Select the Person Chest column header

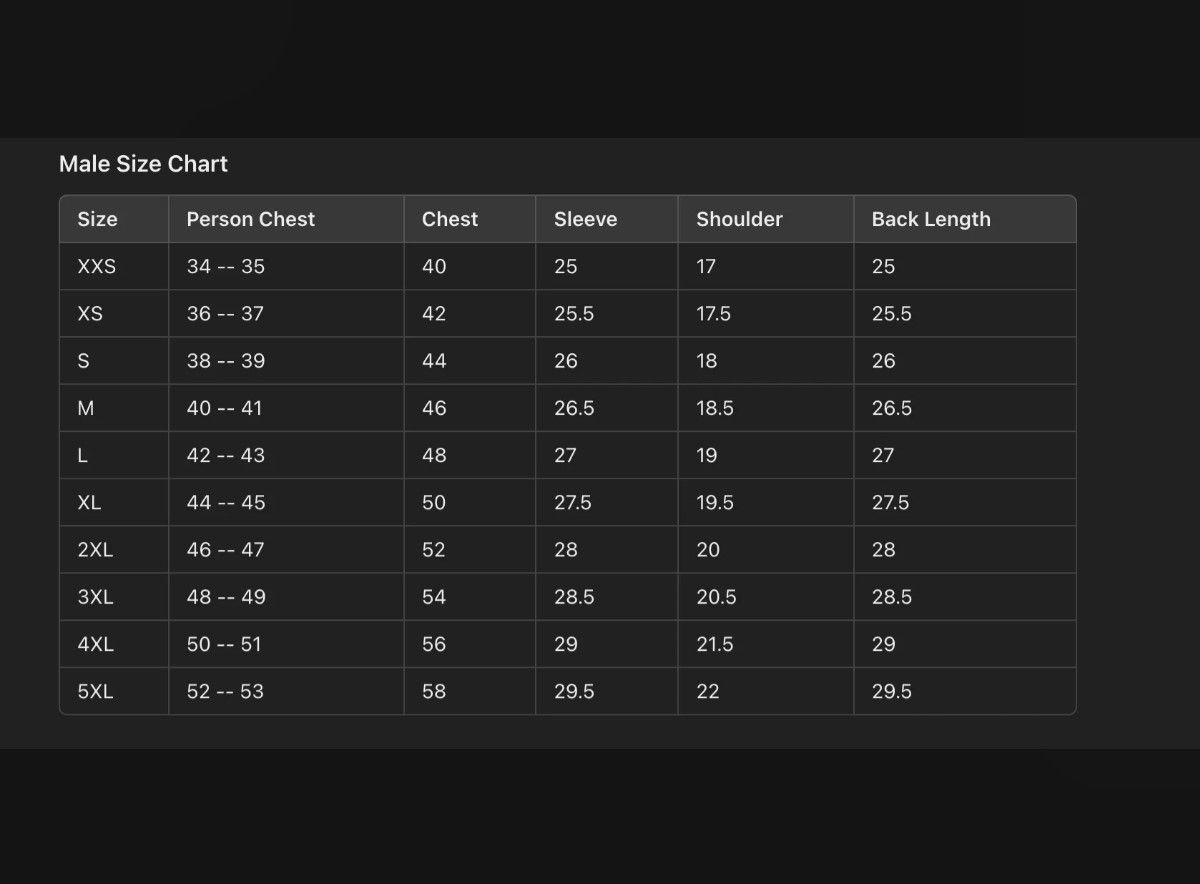[250, 219]
